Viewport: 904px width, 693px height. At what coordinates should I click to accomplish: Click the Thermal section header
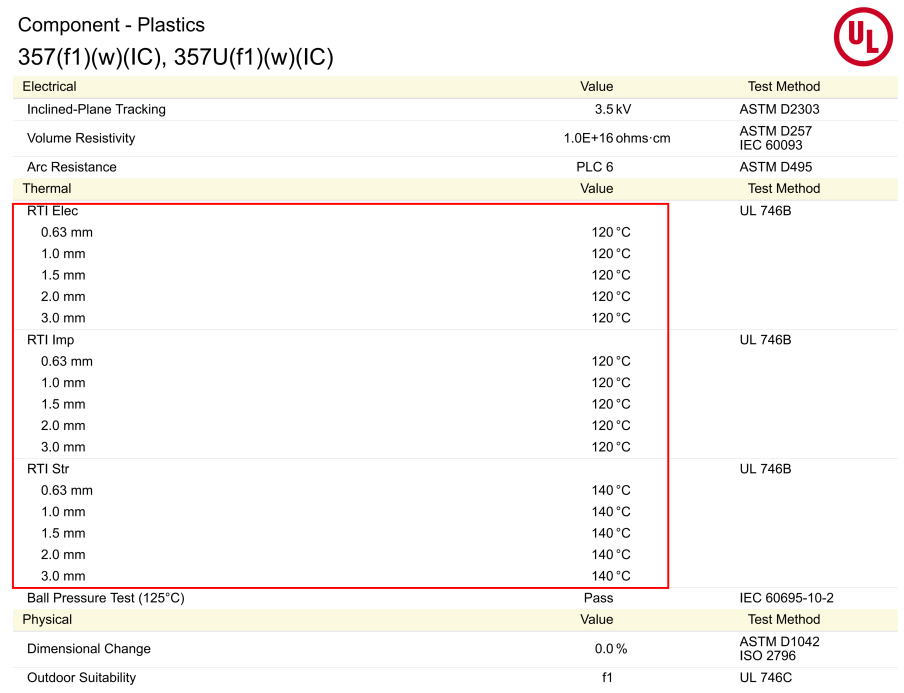(47, 188)
